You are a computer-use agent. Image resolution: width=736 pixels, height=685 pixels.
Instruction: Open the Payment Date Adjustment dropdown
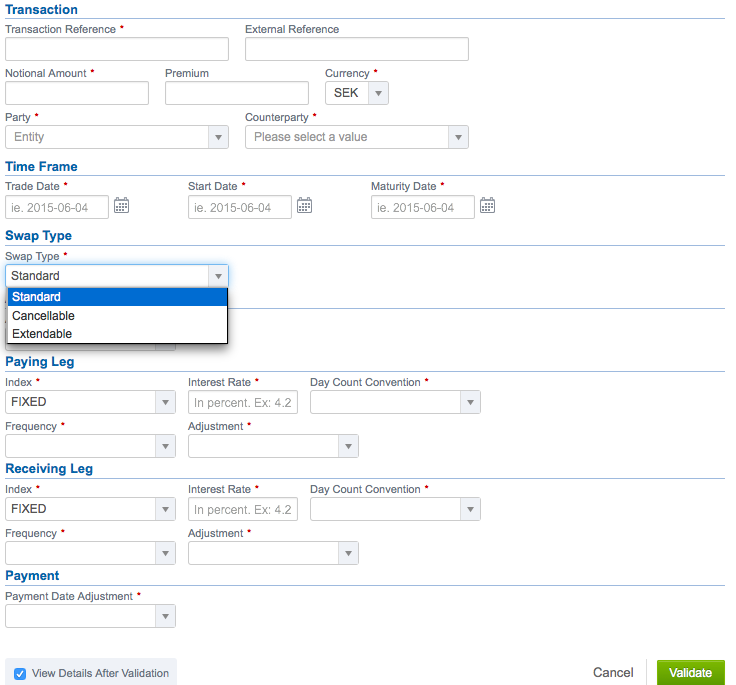[x=91, y=616]
